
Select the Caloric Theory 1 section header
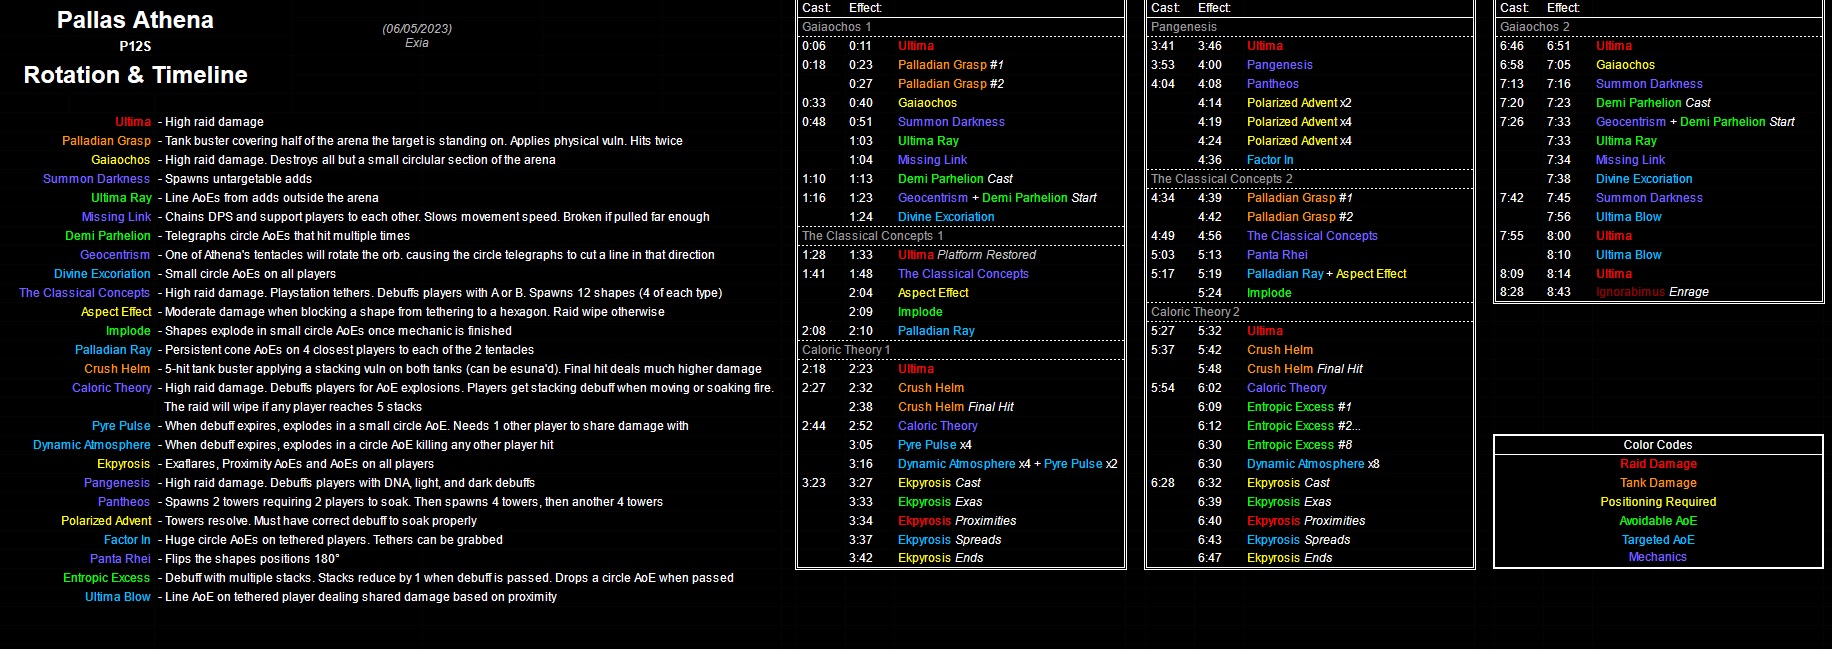coord(845,350)
